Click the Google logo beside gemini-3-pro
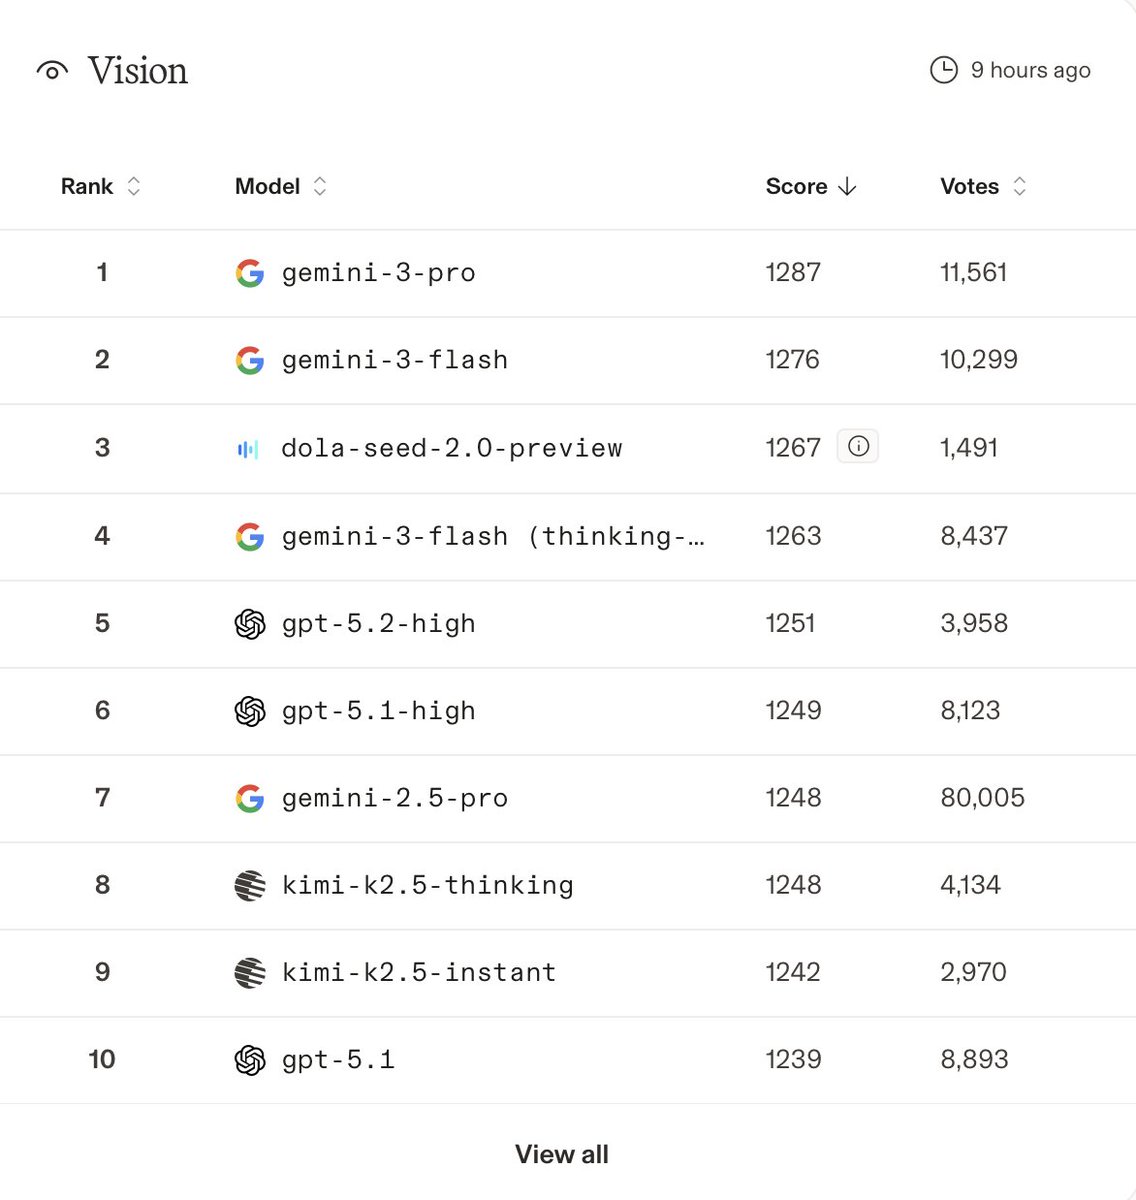1136x1200 pixels. point(249,273)
